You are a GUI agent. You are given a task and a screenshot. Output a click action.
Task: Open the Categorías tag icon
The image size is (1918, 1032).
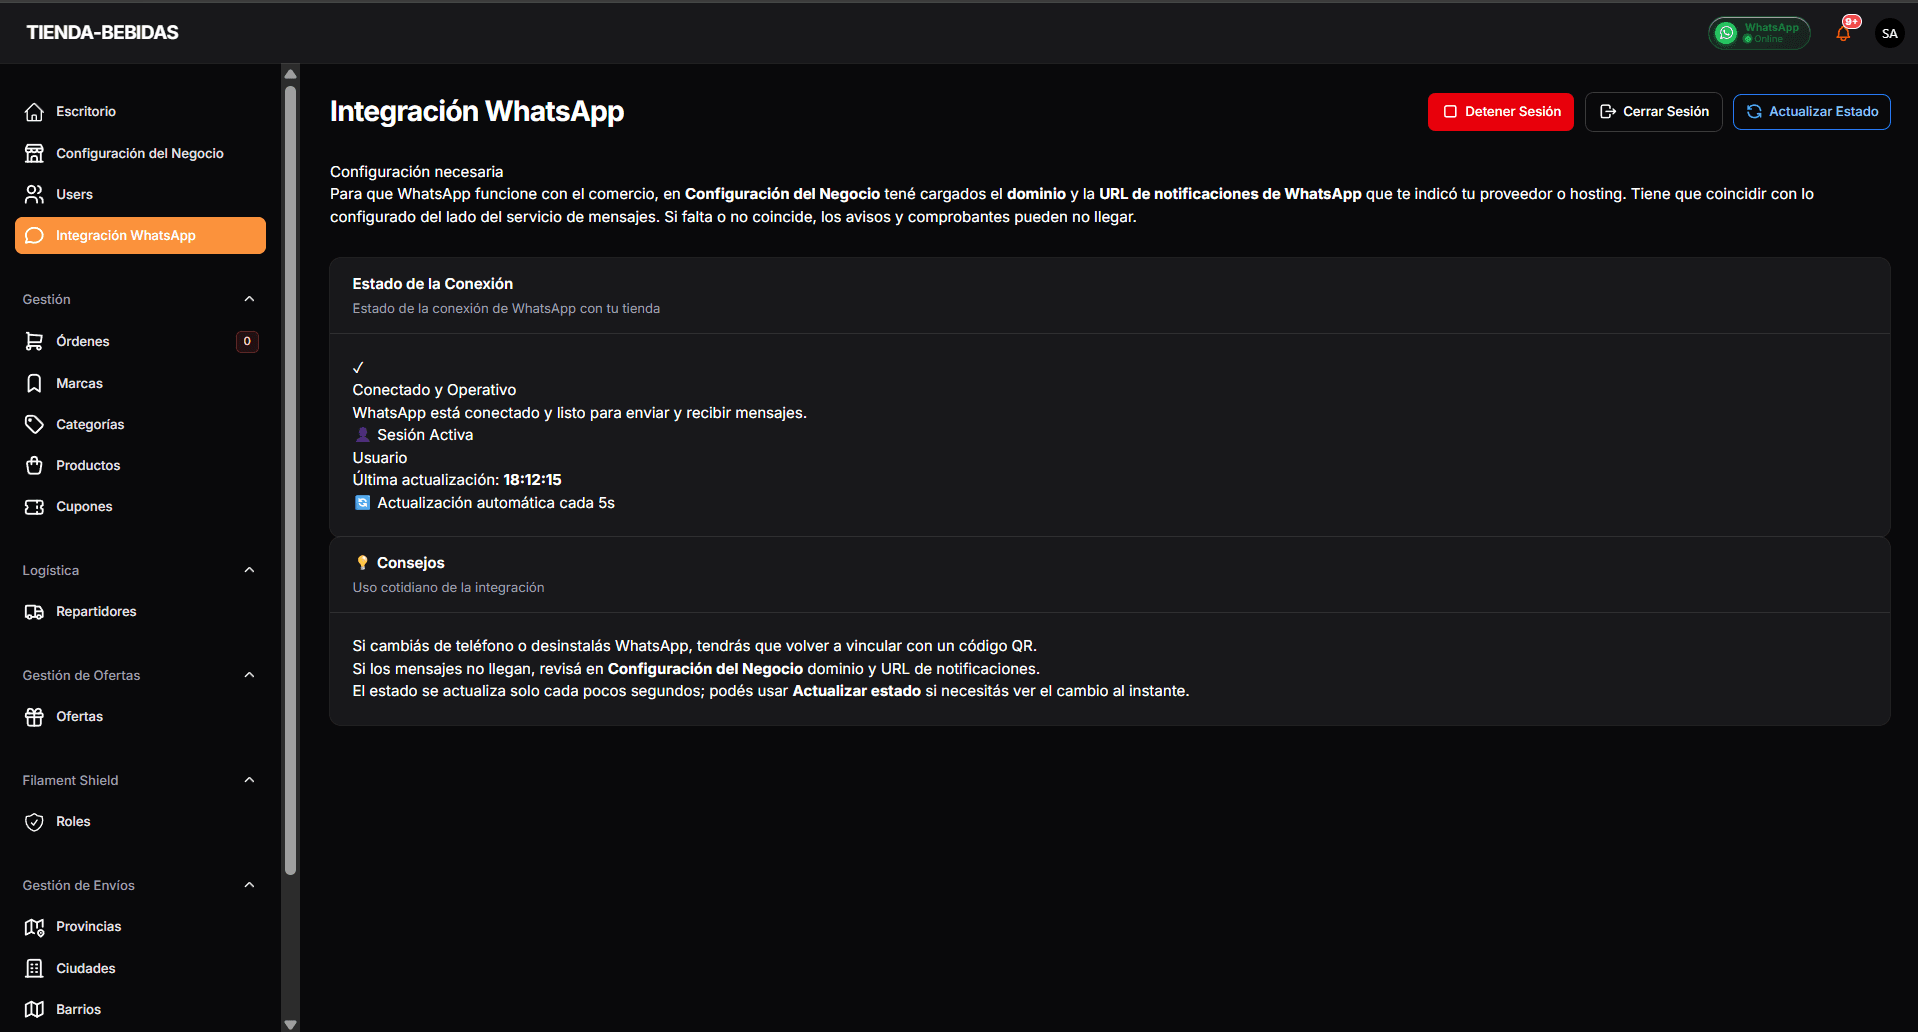click(x=35, y=423)
